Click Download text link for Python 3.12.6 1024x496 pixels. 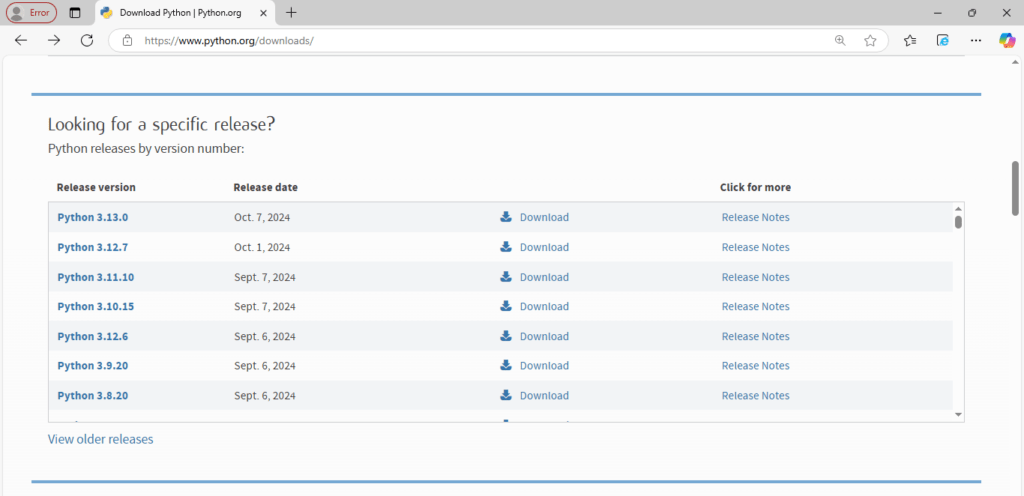coord(544,336)
